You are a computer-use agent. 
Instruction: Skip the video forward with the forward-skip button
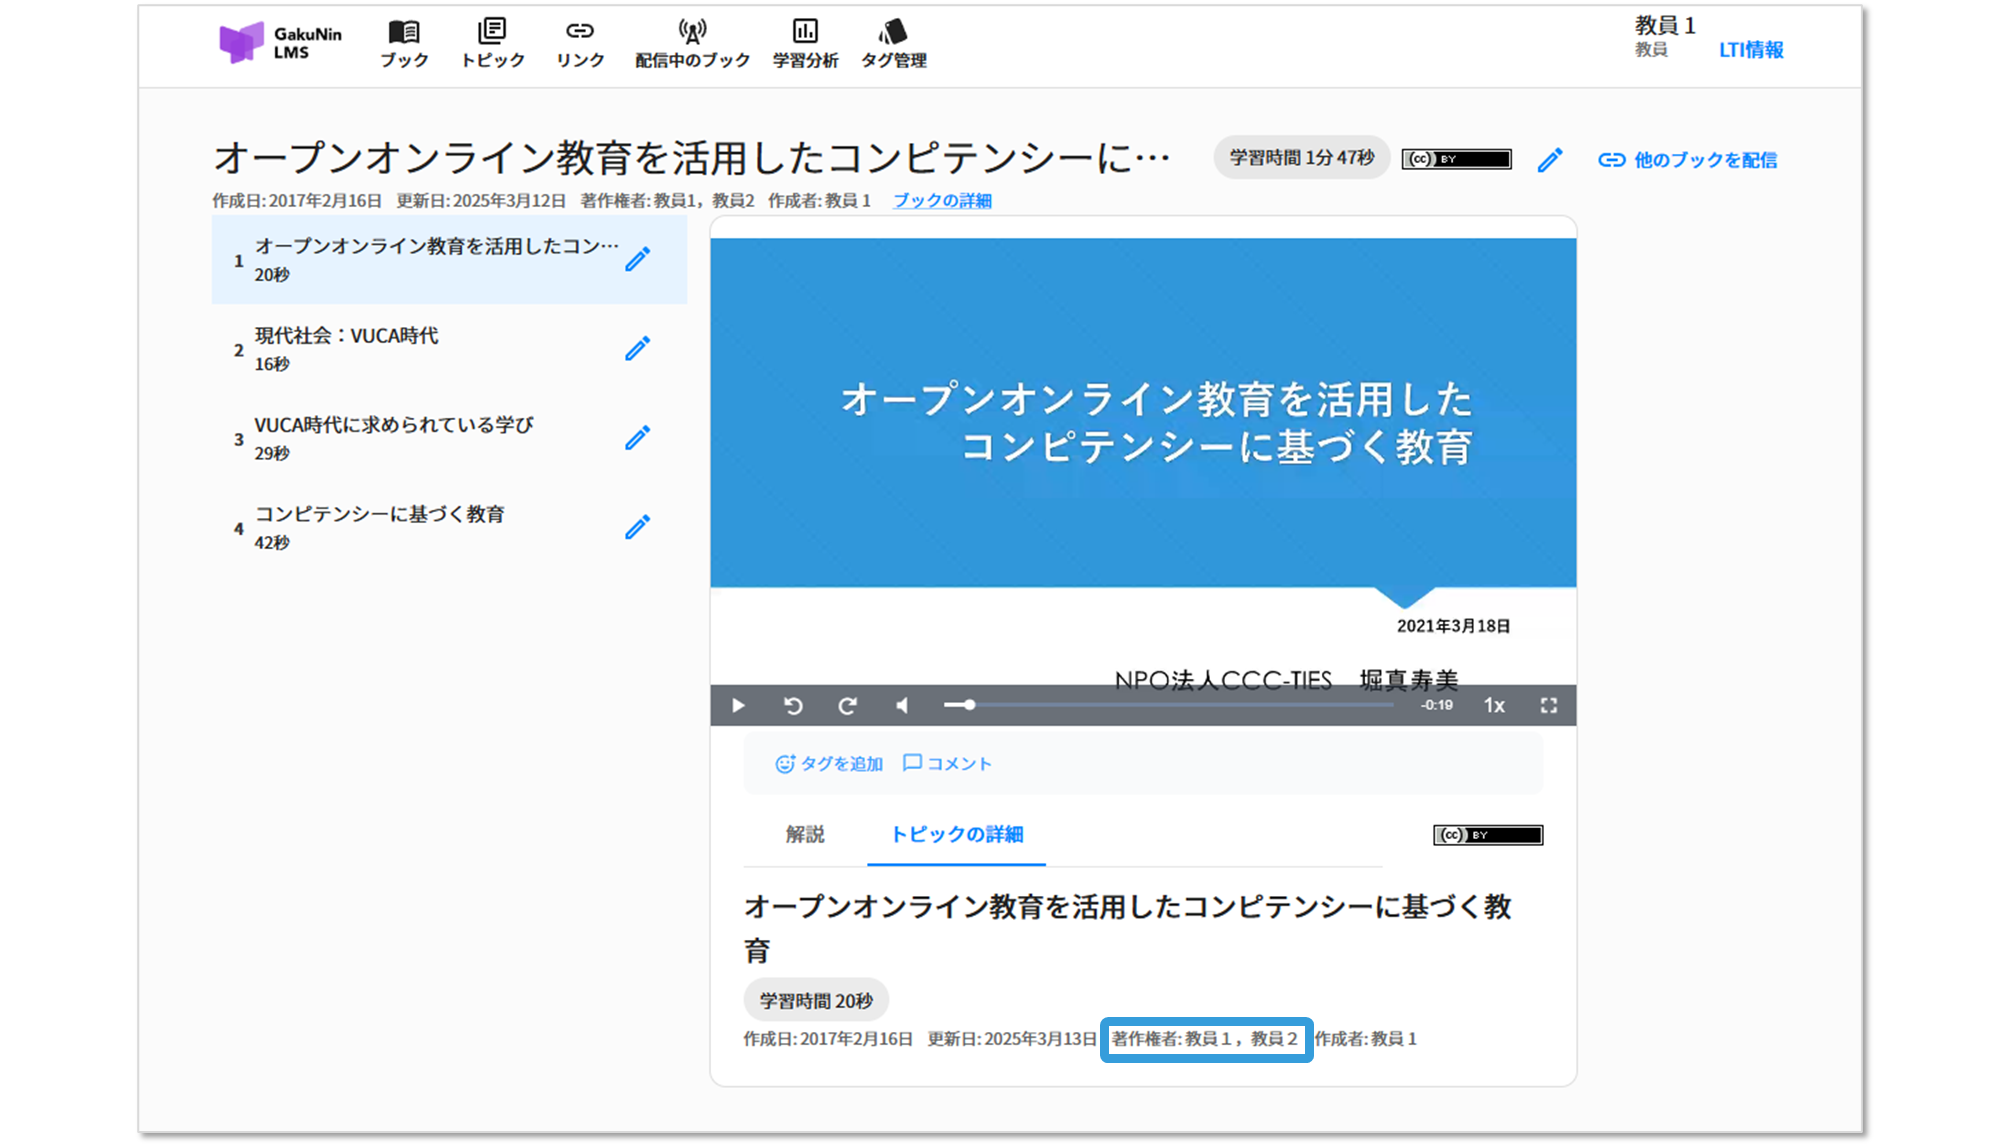(847, 706)
